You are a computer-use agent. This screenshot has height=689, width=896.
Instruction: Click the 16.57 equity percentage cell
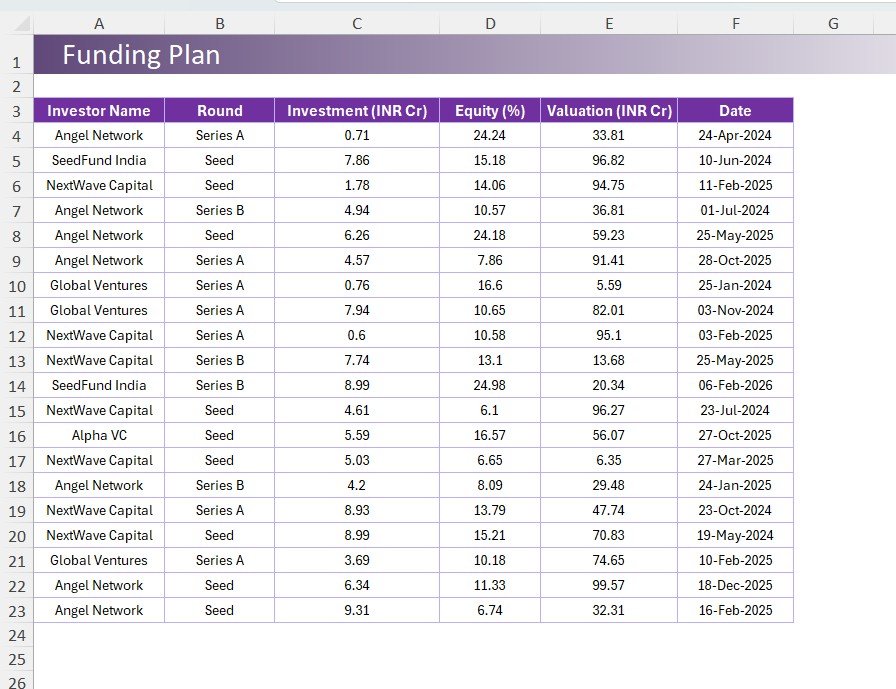(489, 435)
